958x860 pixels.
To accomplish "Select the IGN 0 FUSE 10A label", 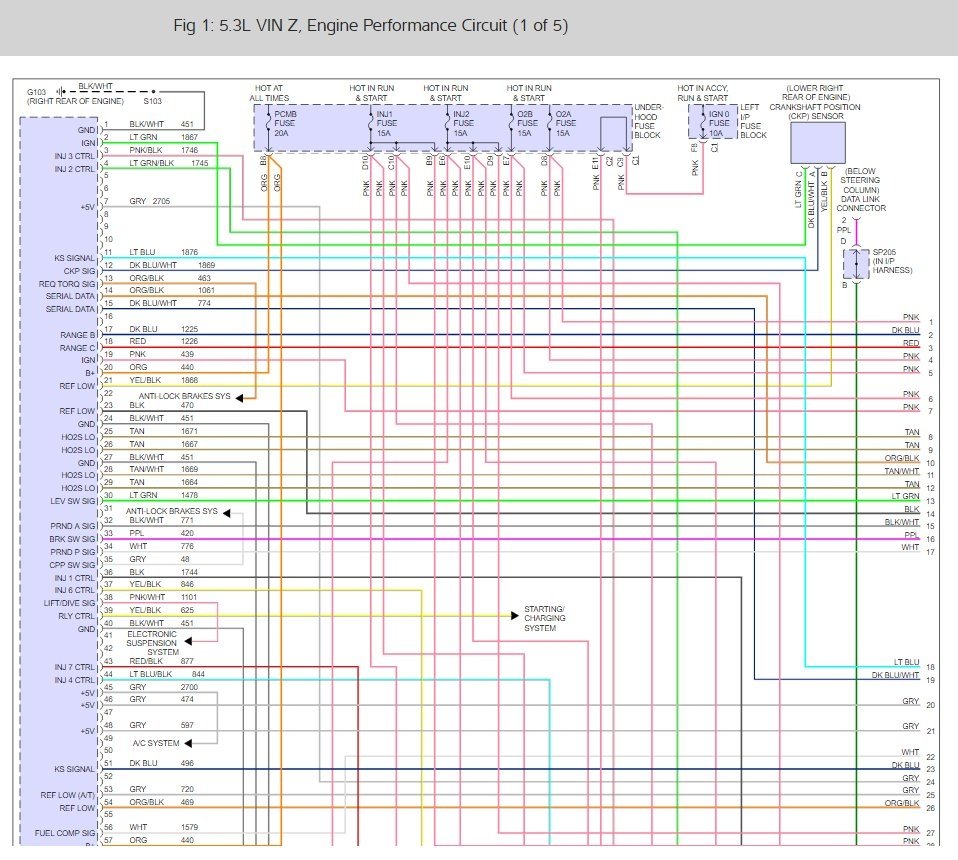I will pos(719,123).
